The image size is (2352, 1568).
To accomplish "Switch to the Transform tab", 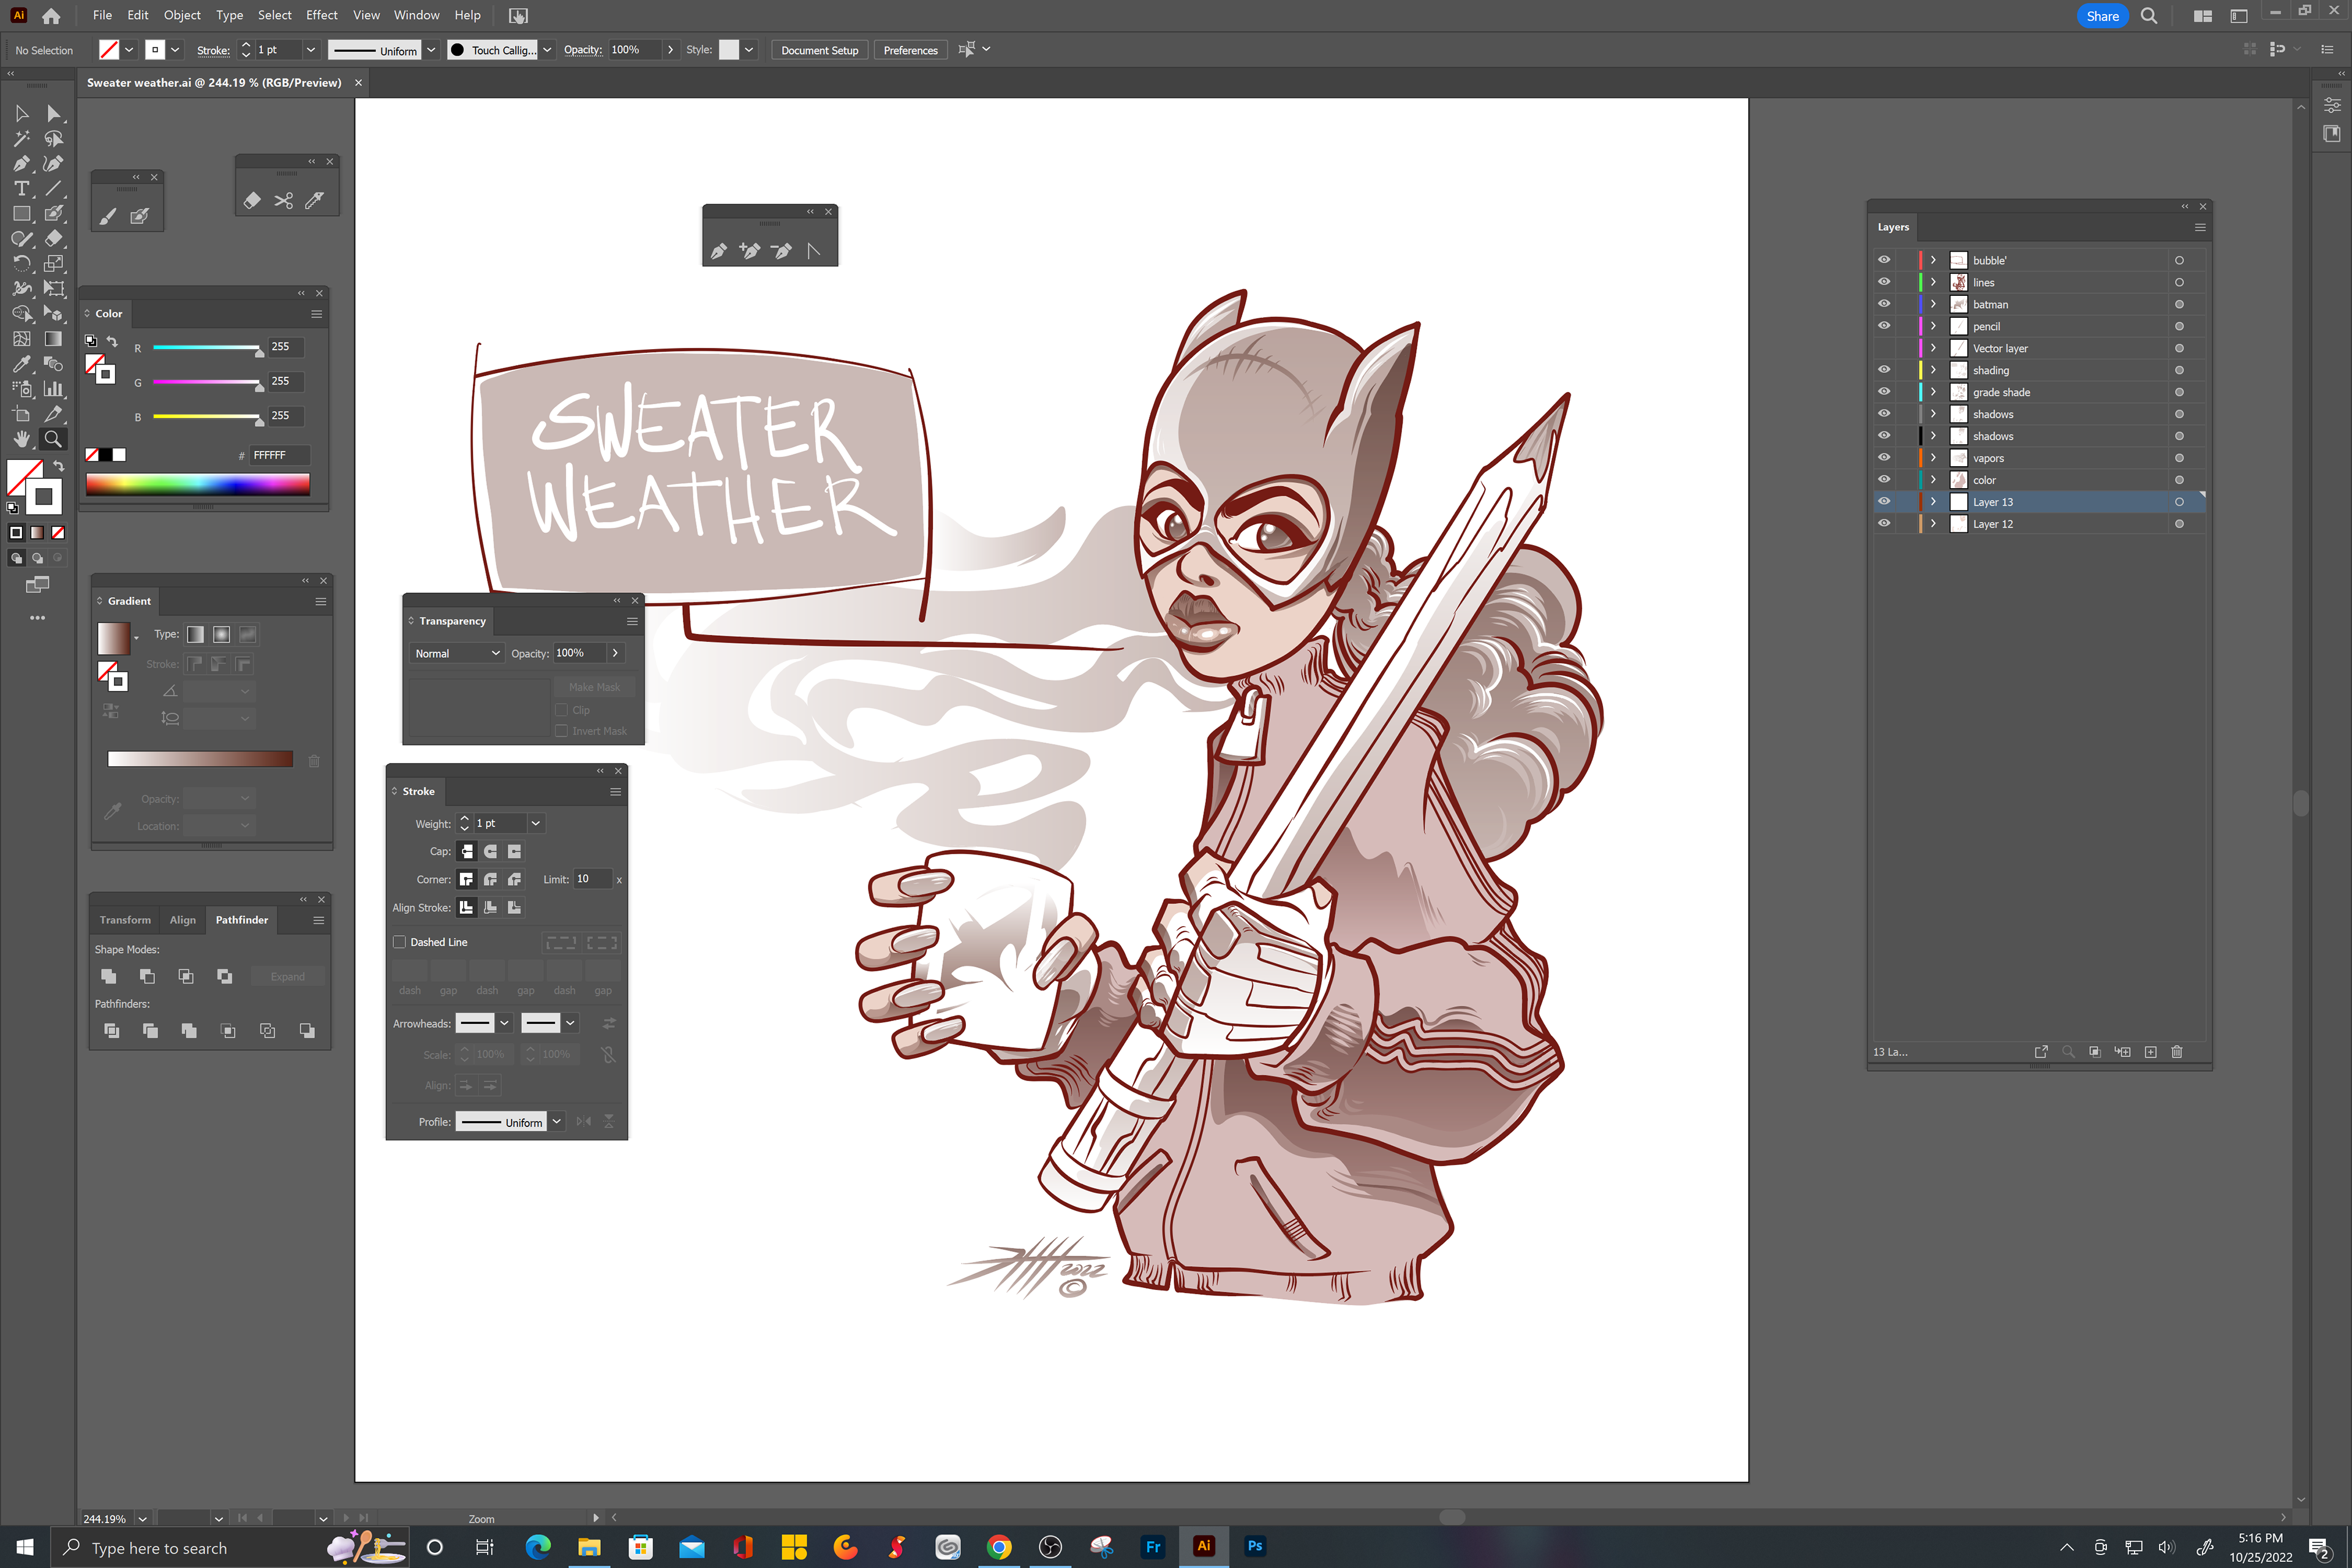I will coord(125,920).
